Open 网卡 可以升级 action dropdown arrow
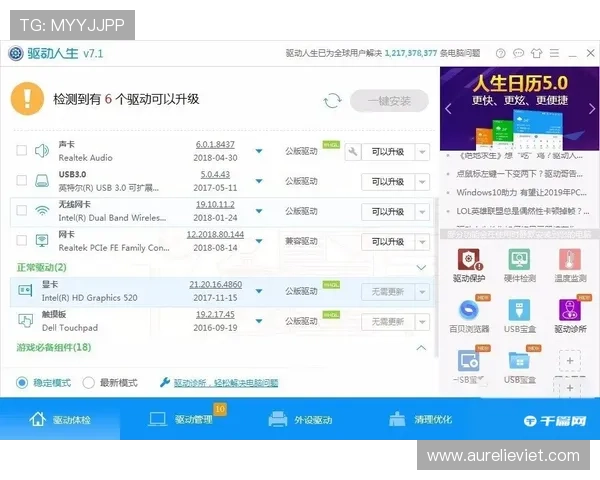The width and height of the screenshot is (600, 480). [422, 242]
